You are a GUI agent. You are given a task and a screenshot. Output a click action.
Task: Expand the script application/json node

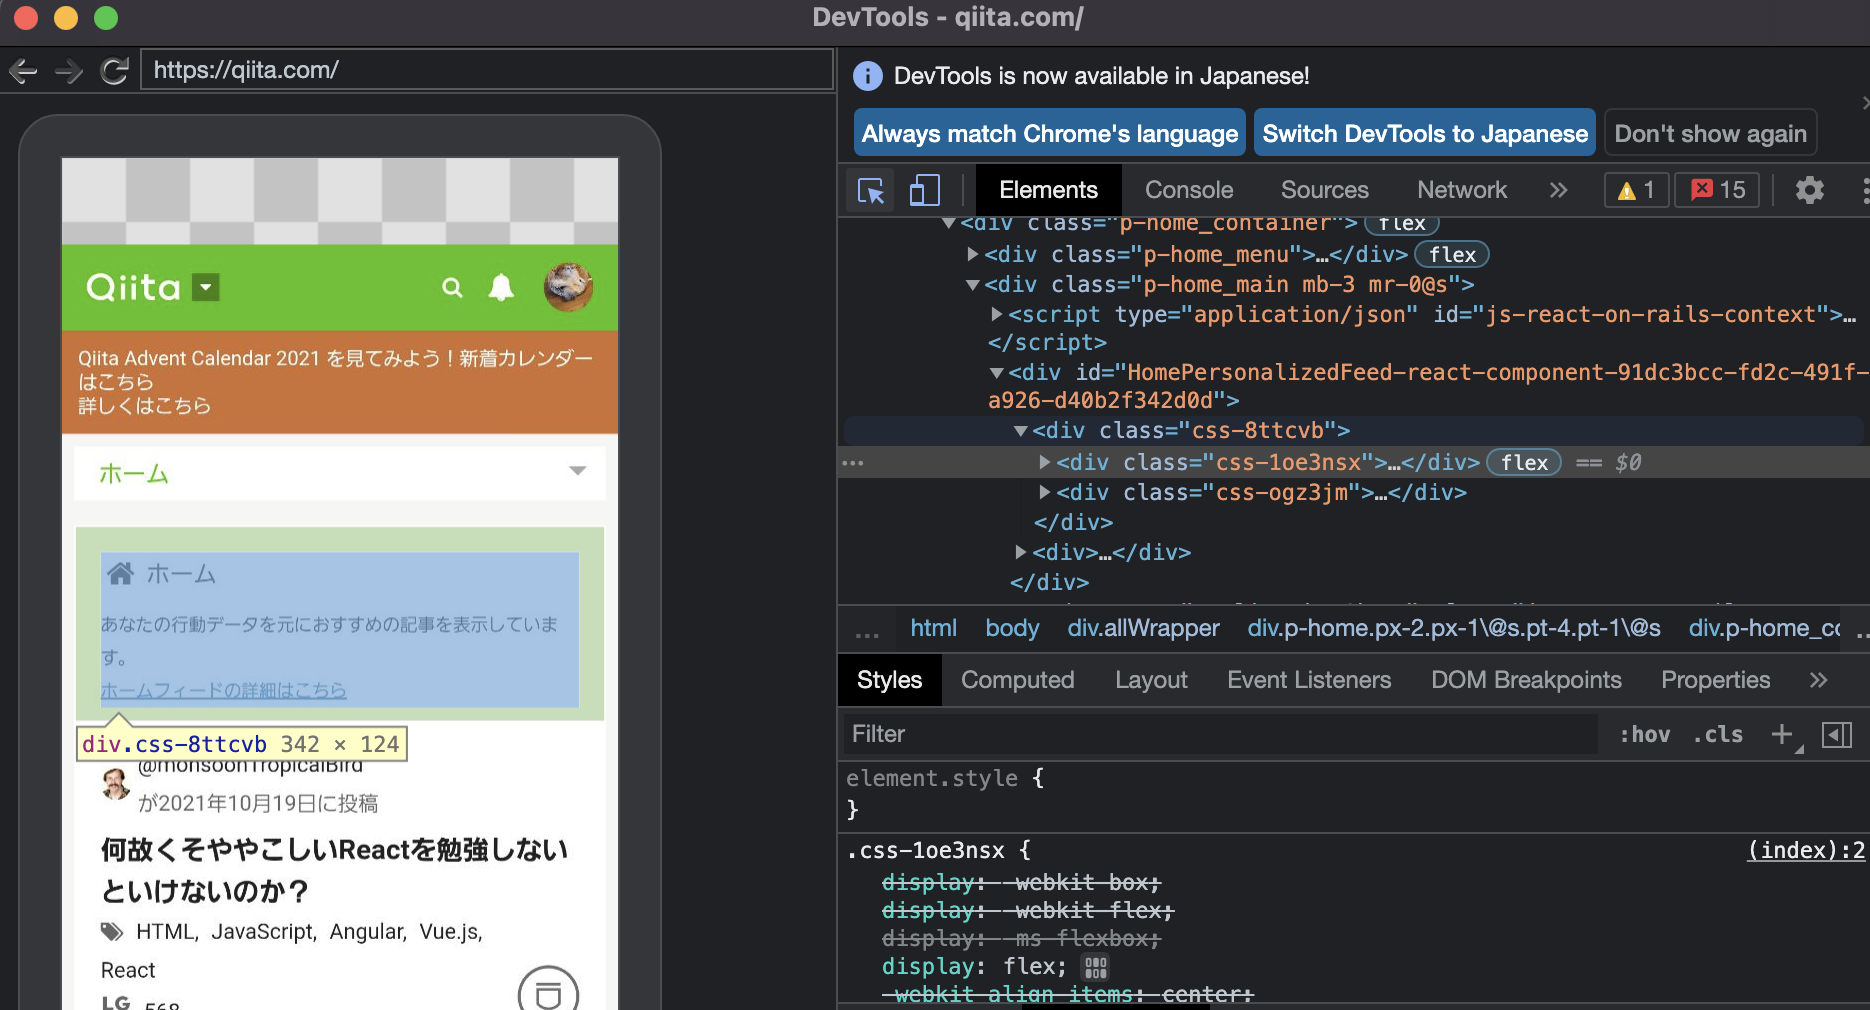(x=996, y=314)
